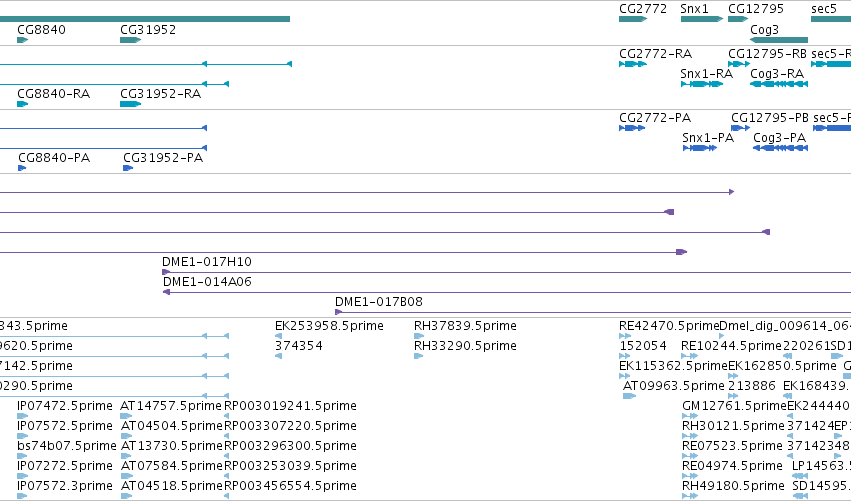Click the RE10244.5prime EST label

[731, 346]
